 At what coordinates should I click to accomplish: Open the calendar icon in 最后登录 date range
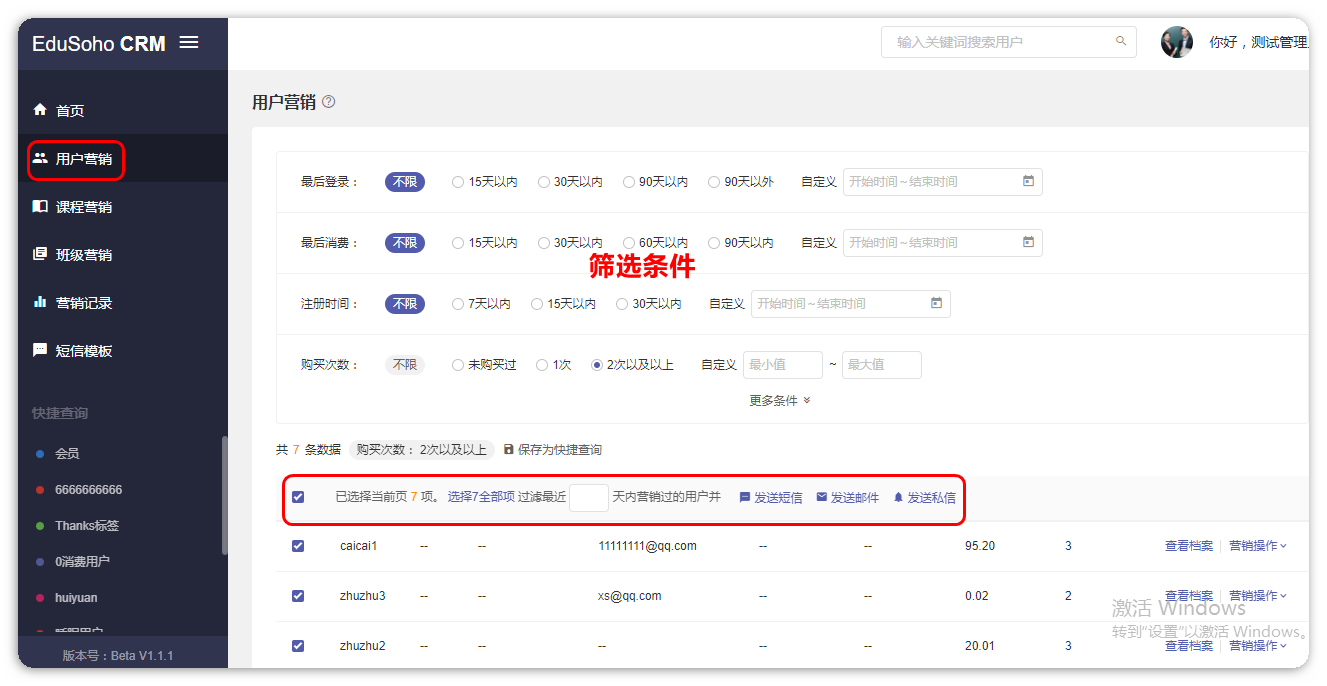tap(1028, 182)
